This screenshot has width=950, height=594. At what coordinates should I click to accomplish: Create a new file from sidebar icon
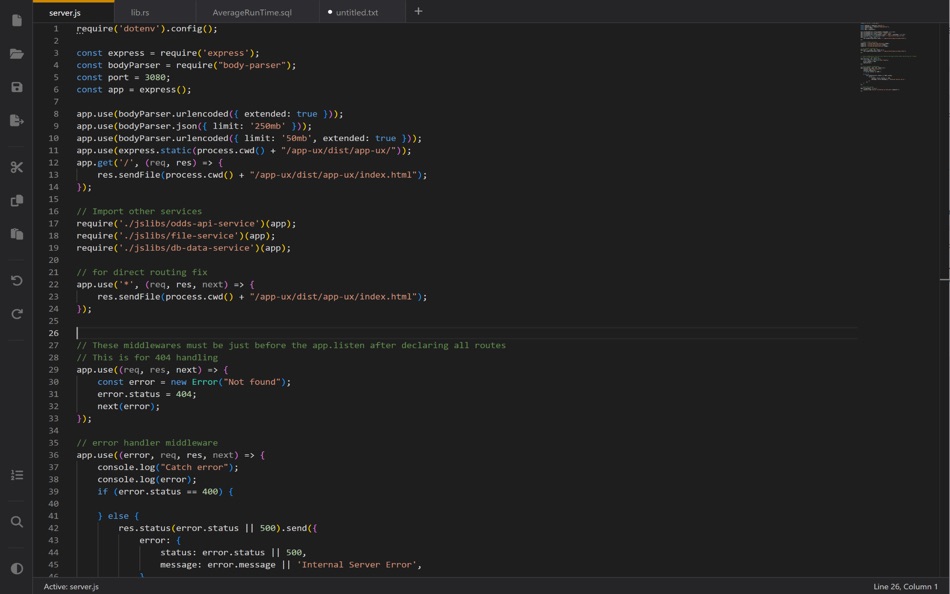[16, 20]
